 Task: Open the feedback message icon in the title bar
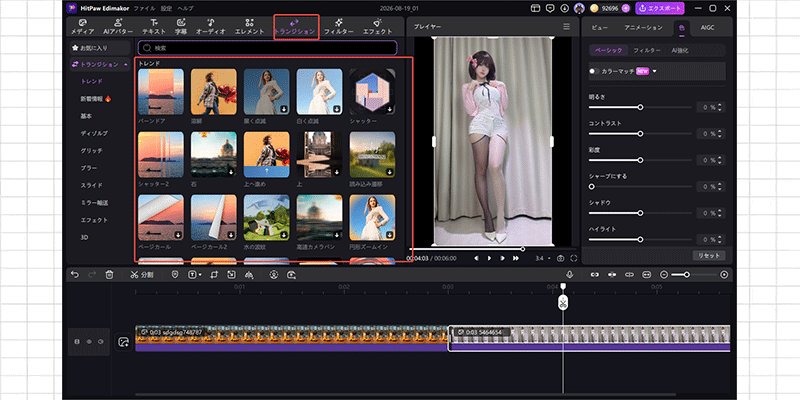click(550, 8)
